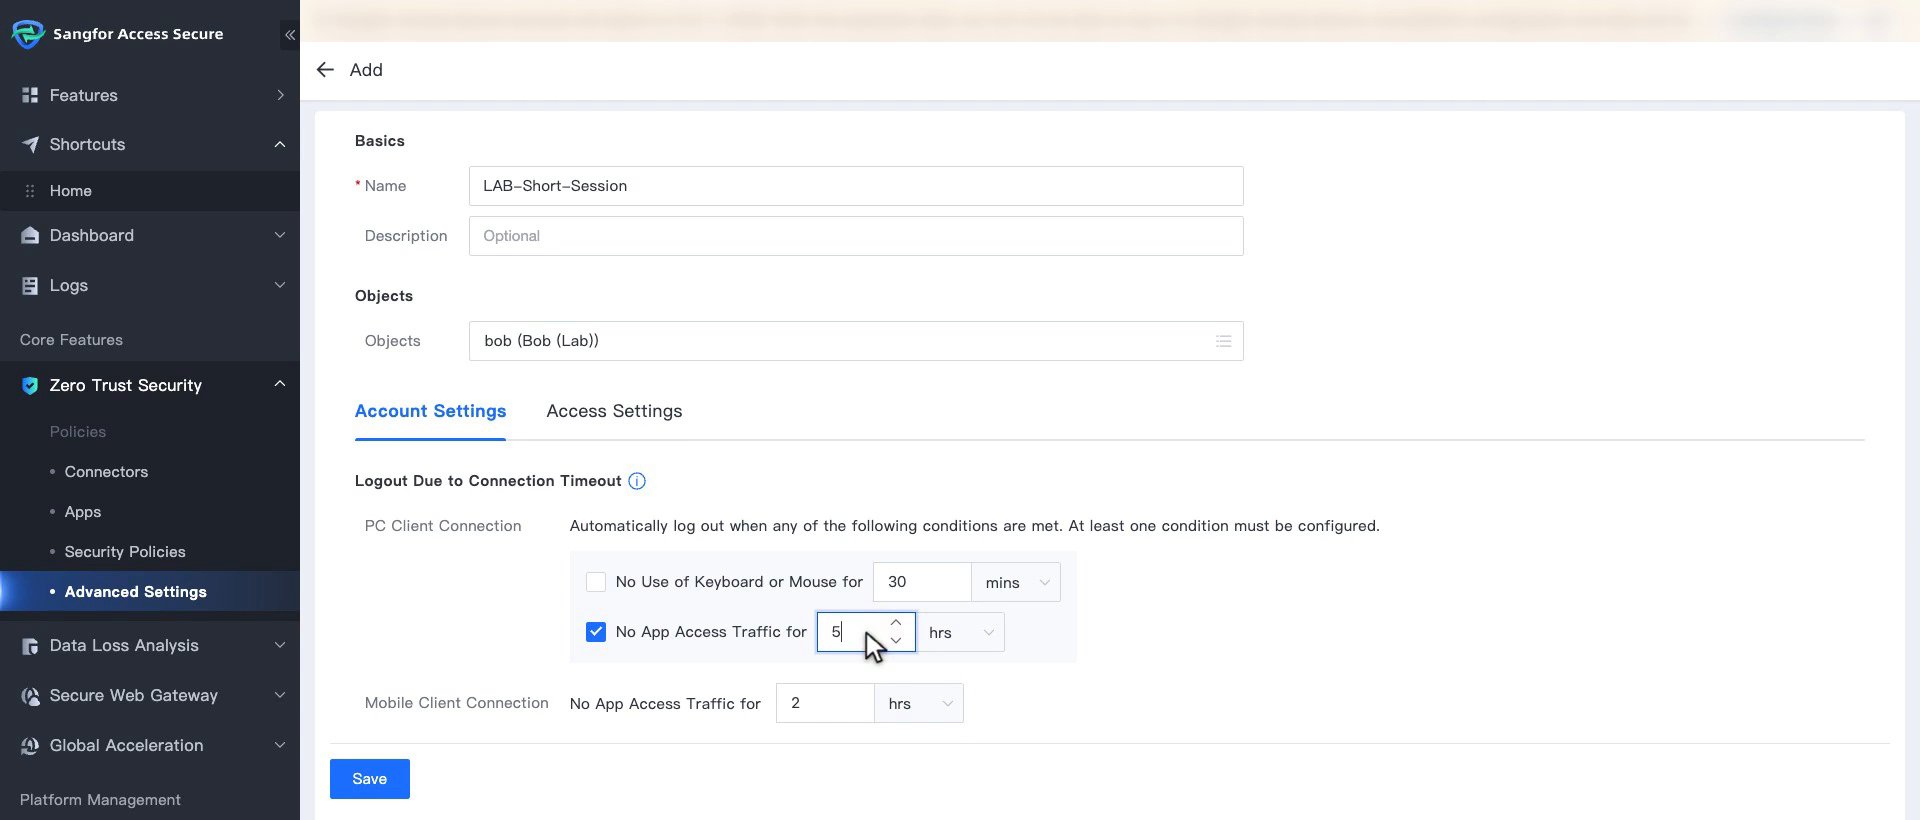Screen dimensions: 1920x820
Task: Uncheck No App Access Traffic for
Action: 596,632
